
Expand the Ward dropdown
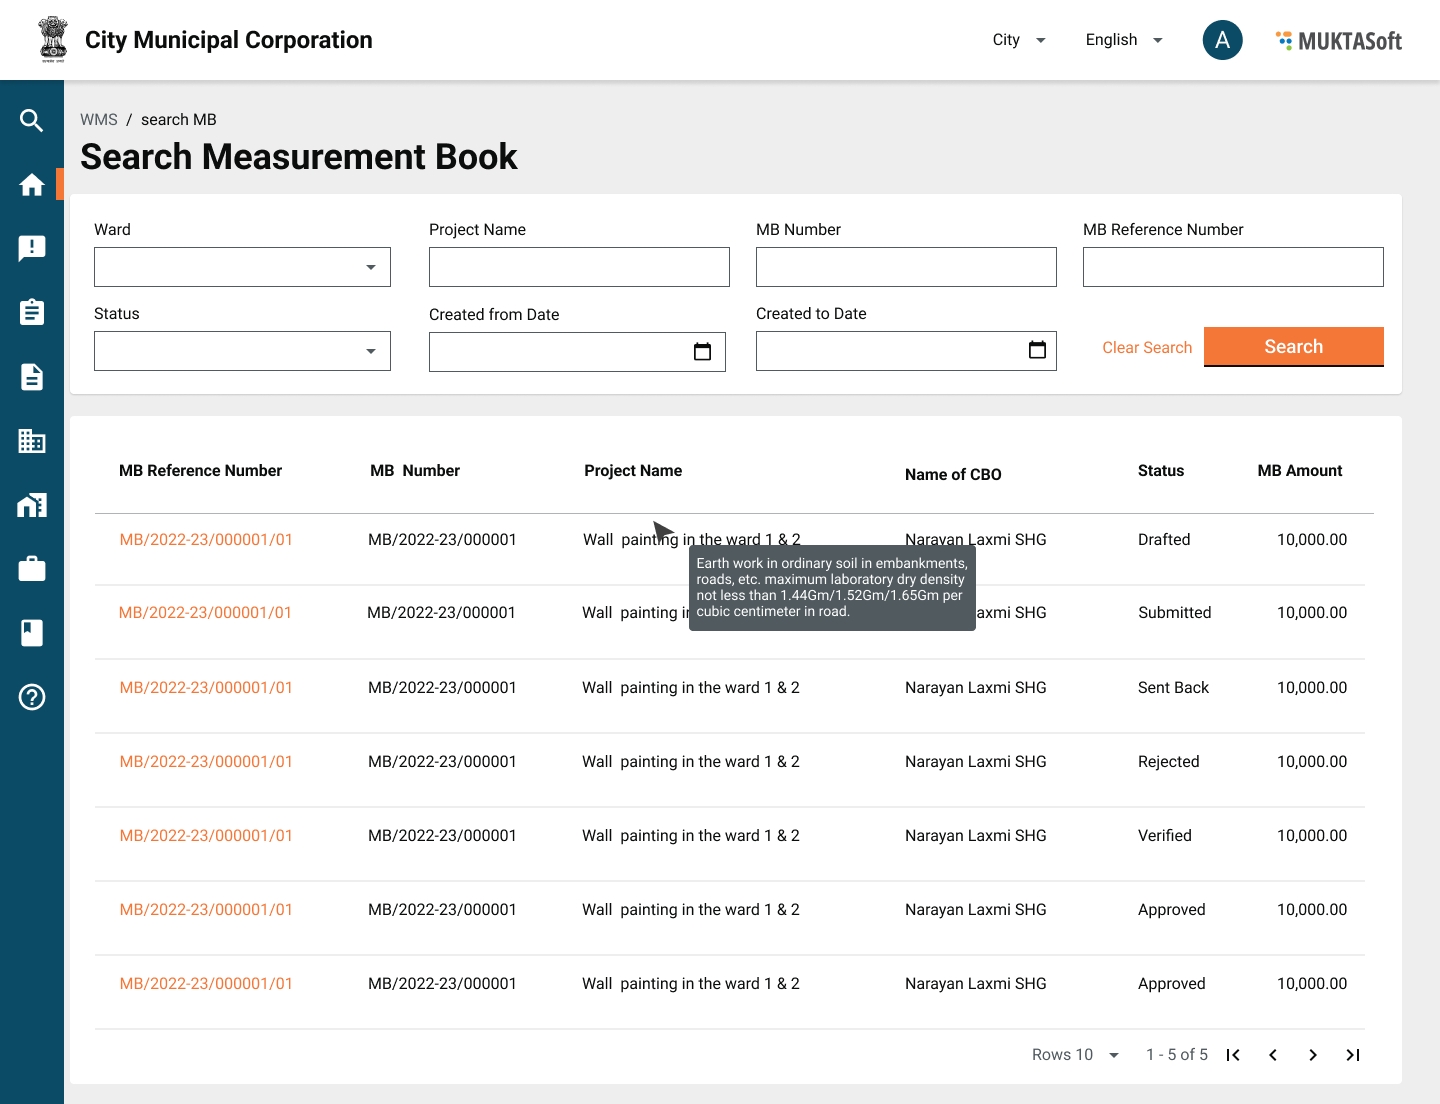click(x=242, y=267)
